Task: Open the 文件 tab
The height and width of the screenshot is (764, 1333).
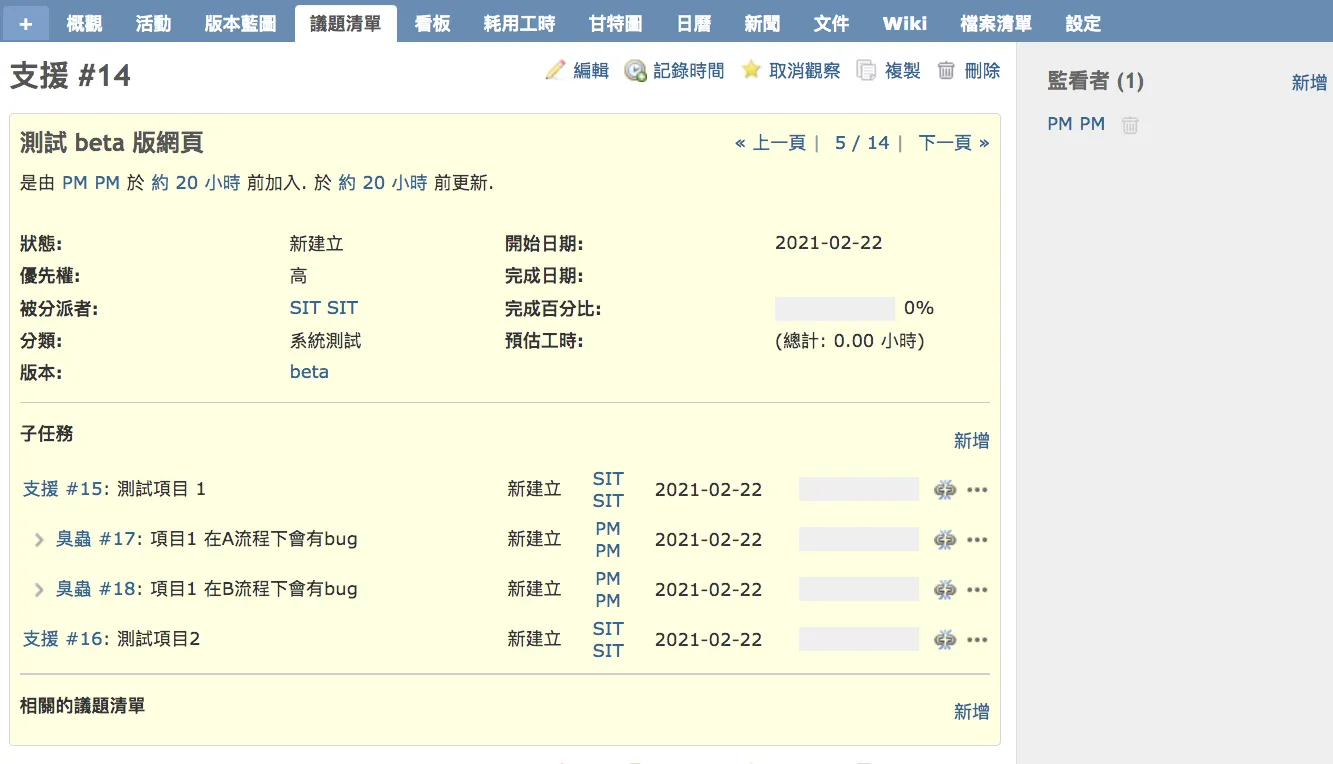Action: click(832, 23)
